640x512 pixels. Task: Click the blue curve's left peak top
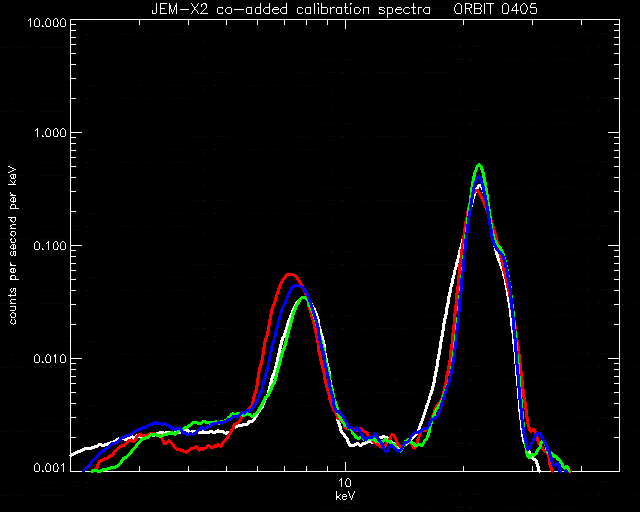297,286
